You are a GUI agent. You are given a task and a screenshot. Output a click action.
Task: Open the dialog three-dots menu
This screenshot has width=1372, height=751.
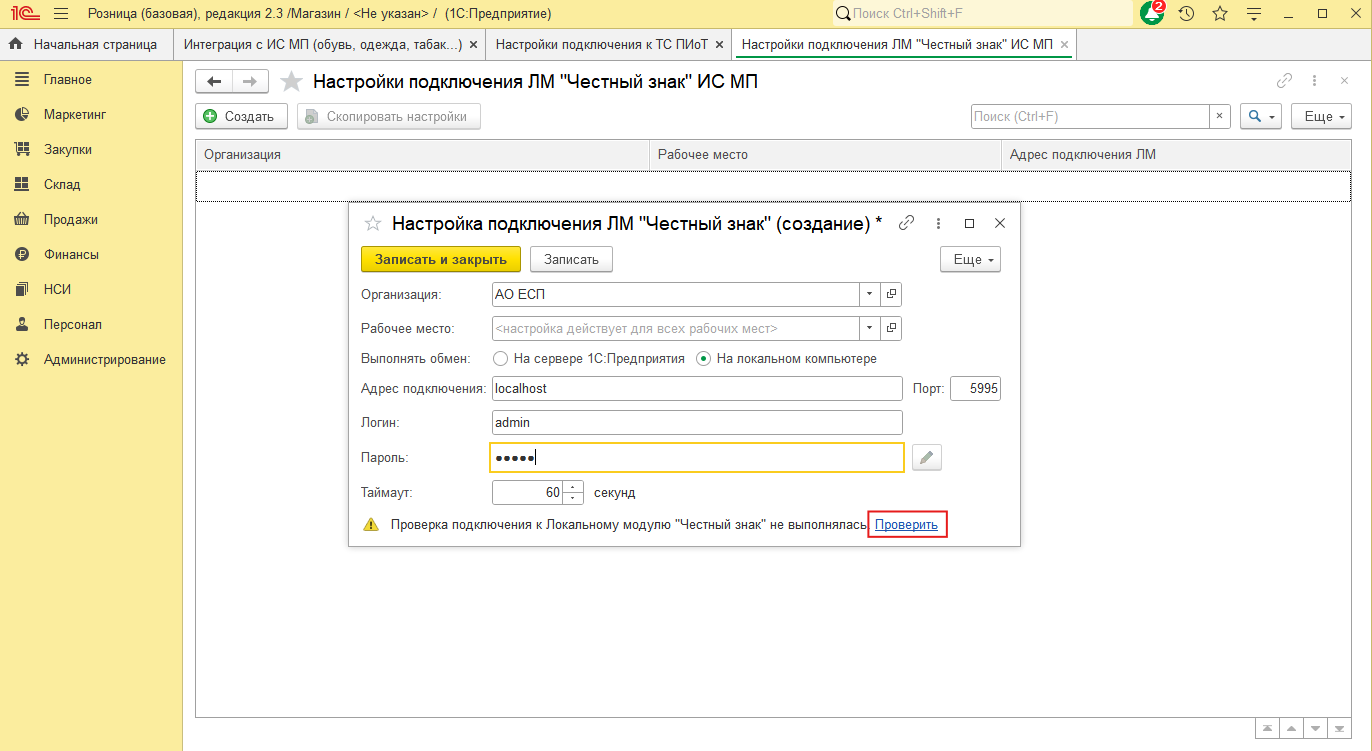click(938, 224)
